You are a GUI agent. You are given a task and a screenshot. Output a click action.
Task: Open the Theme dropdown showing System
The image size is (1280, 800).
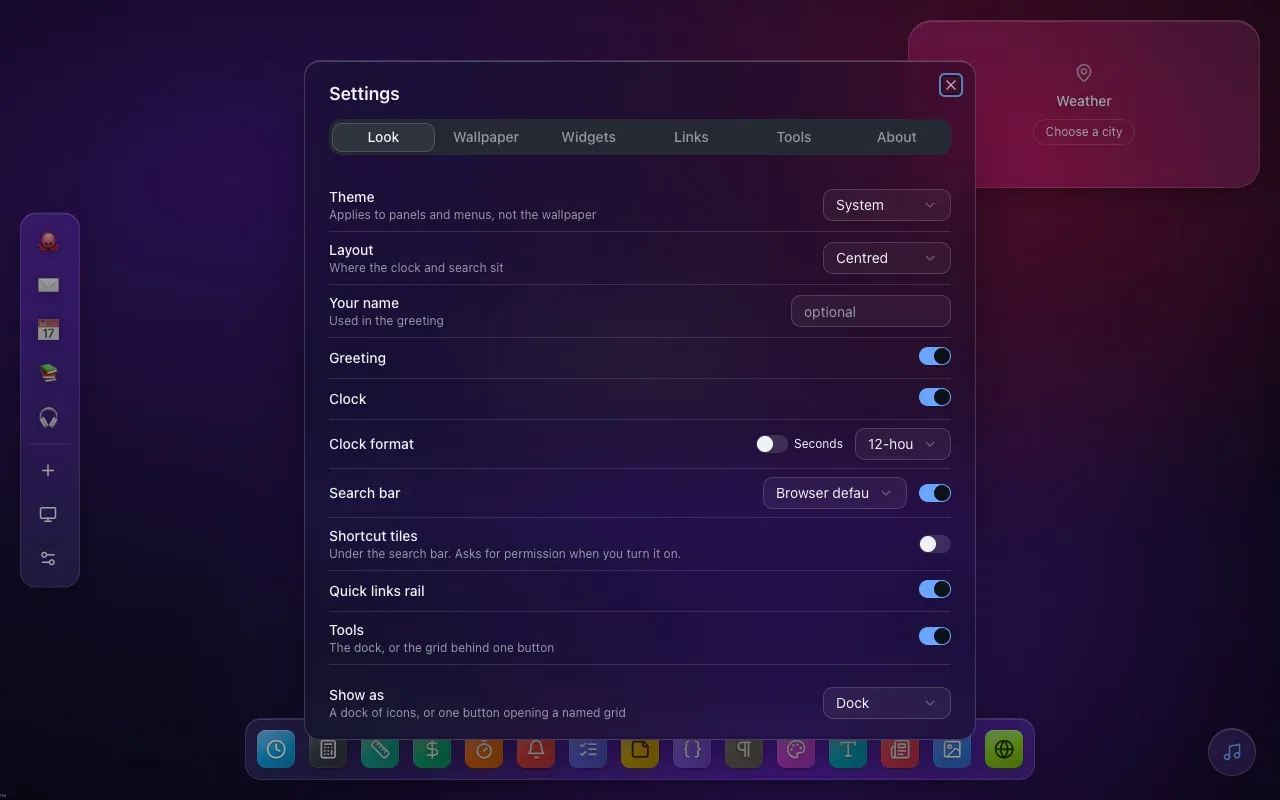pos(887,205)
